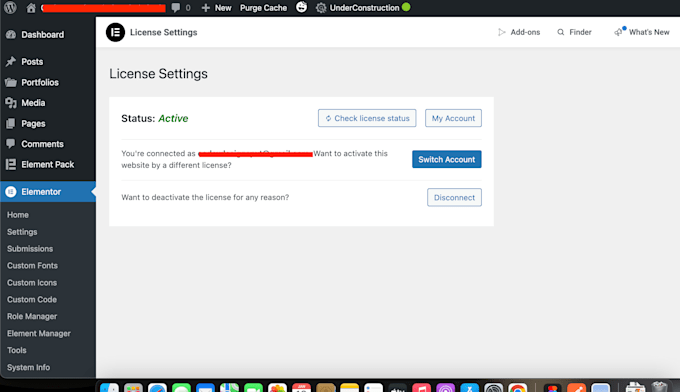
Task: Open Podcasts app from the Dock
Action: click(x=445, y=388)
